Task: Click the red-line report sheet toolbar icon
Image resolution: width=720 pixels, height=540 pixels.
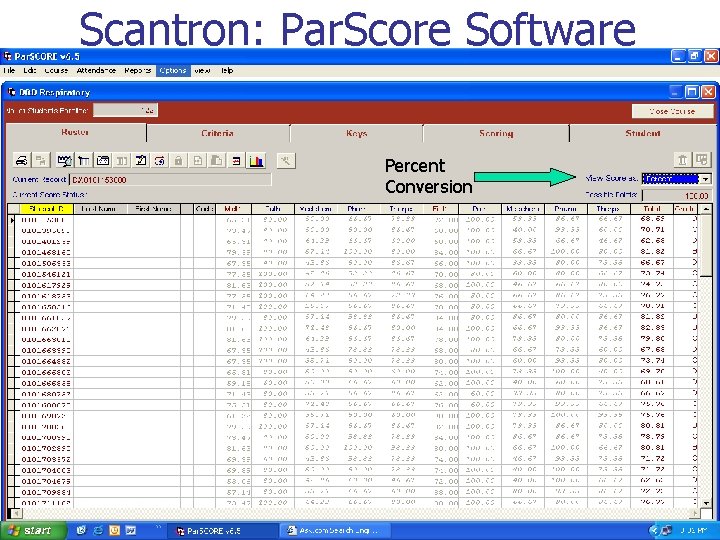Action: 236,160
